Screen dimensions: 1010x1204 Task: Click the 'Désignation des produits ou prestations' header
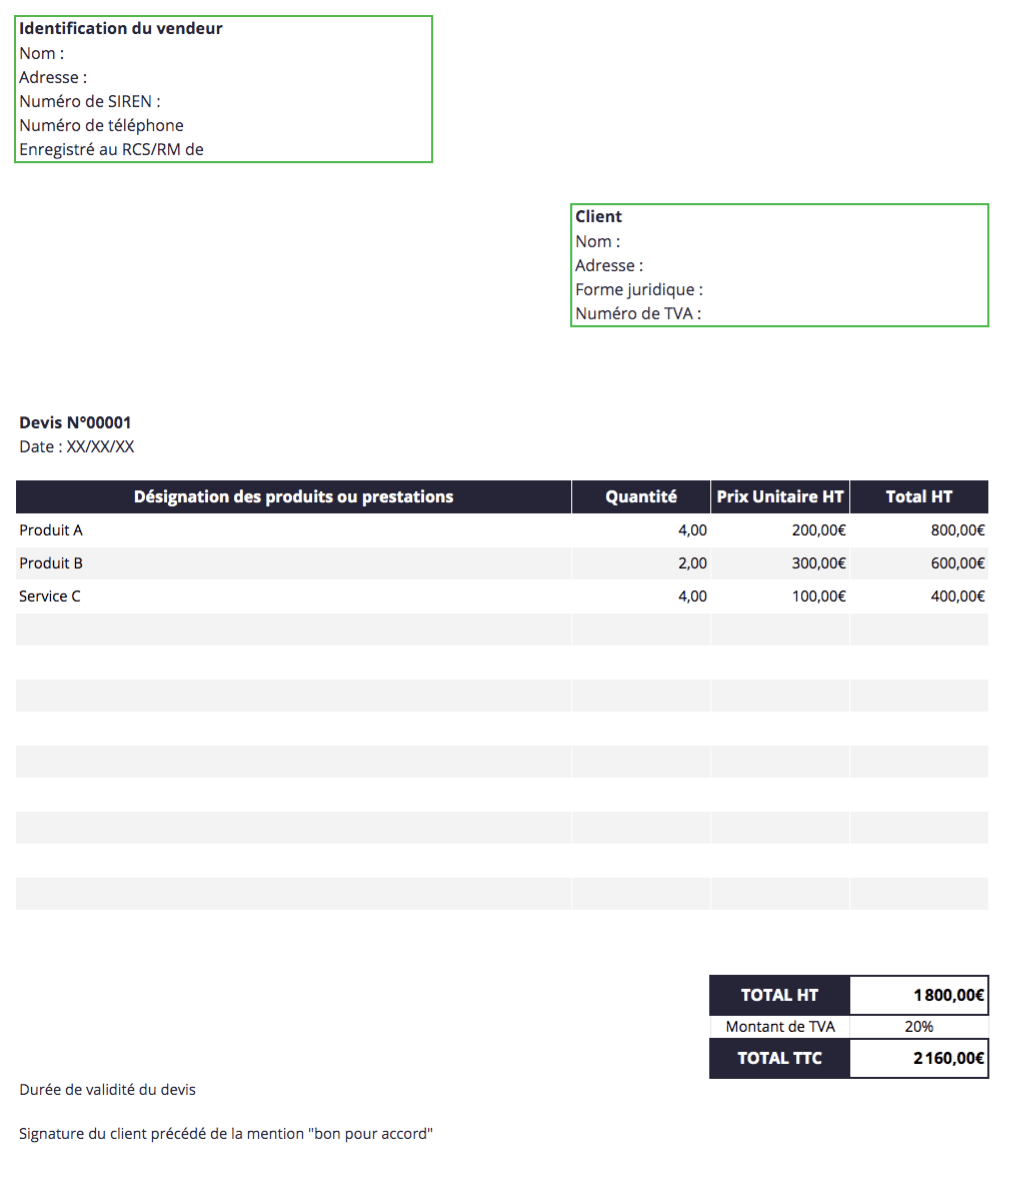[x=293, y=497]
